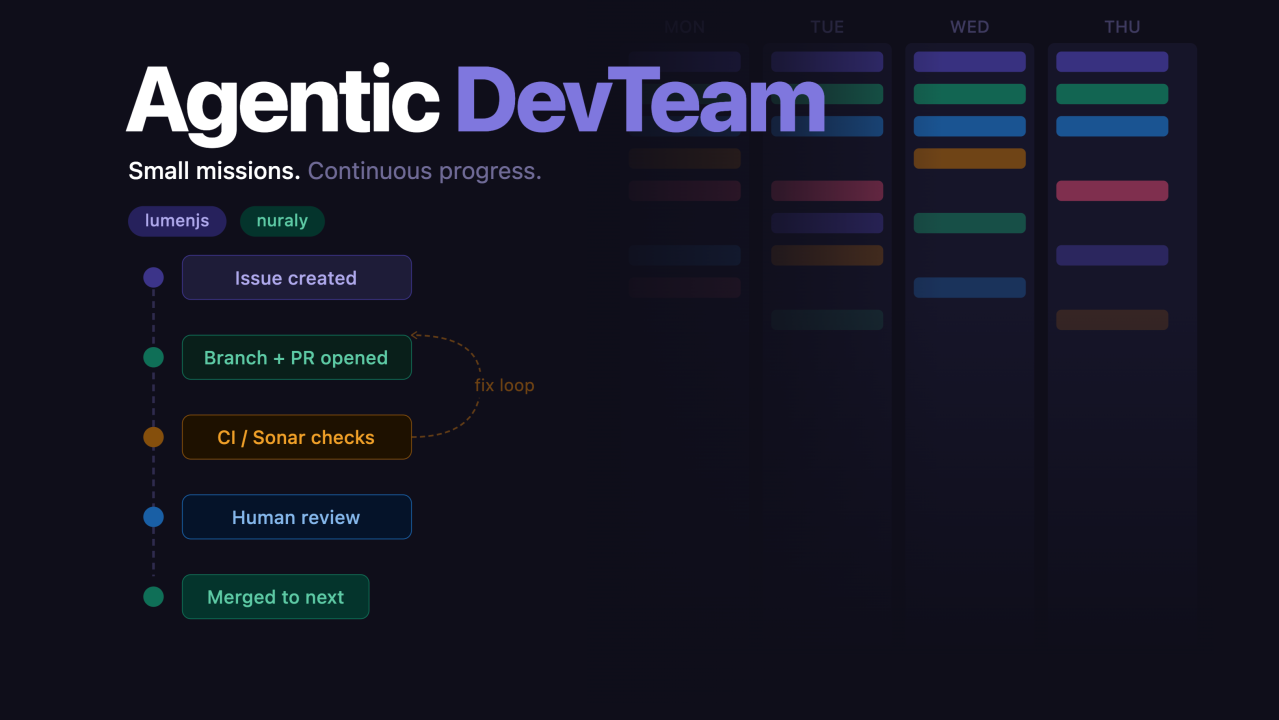Click the Continuous progress. text

click(424, 171)
